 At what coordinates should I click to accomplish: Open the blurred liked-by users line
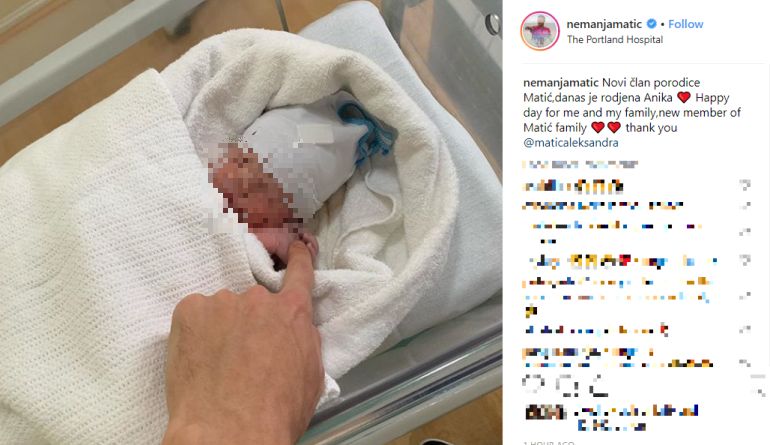(x=611, y=417)
